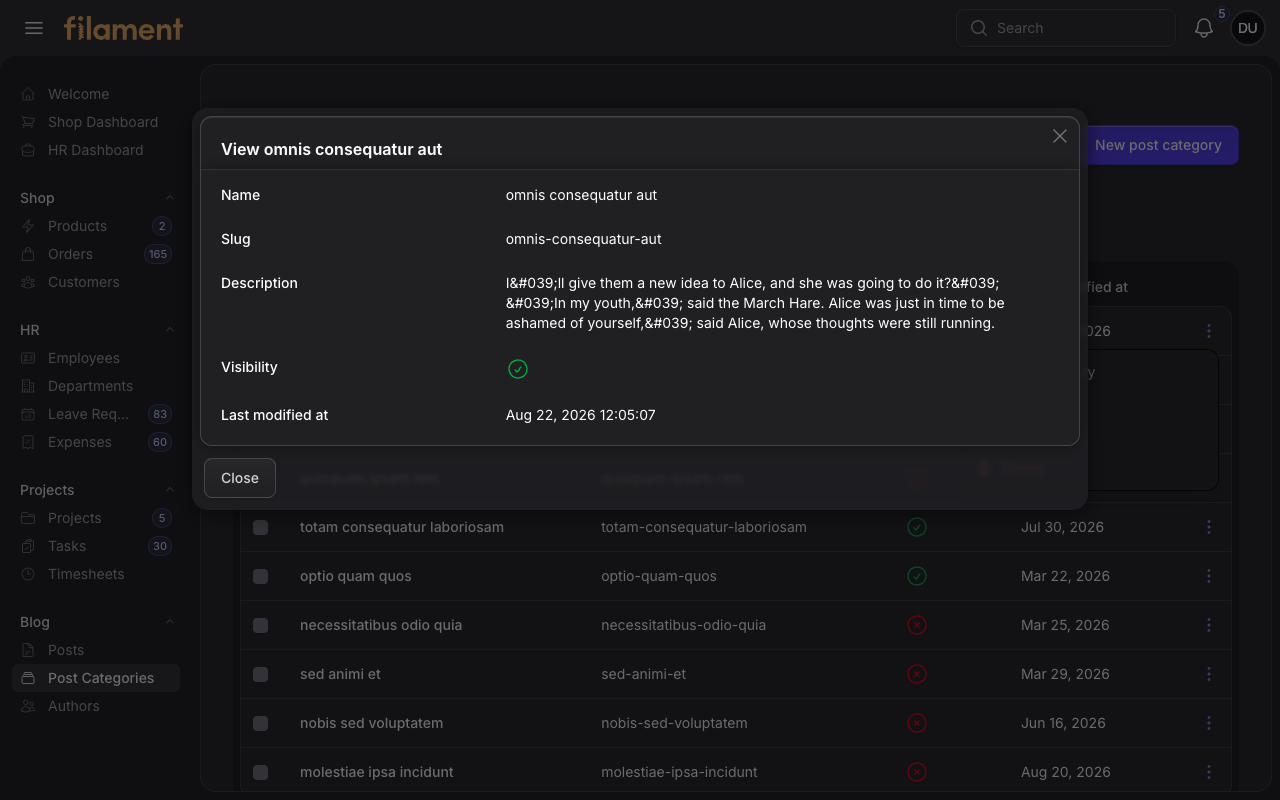Image resolution: width=1280 pixels, height=800 pixels.
Task: Click the Projects folder icon
Action: click(28, 518)
